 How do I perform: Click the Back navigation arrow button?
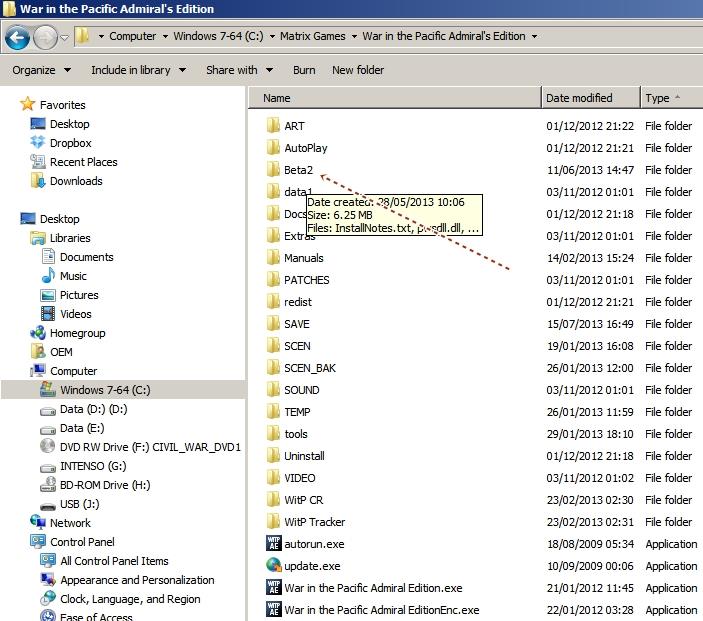tap(17, 38)
